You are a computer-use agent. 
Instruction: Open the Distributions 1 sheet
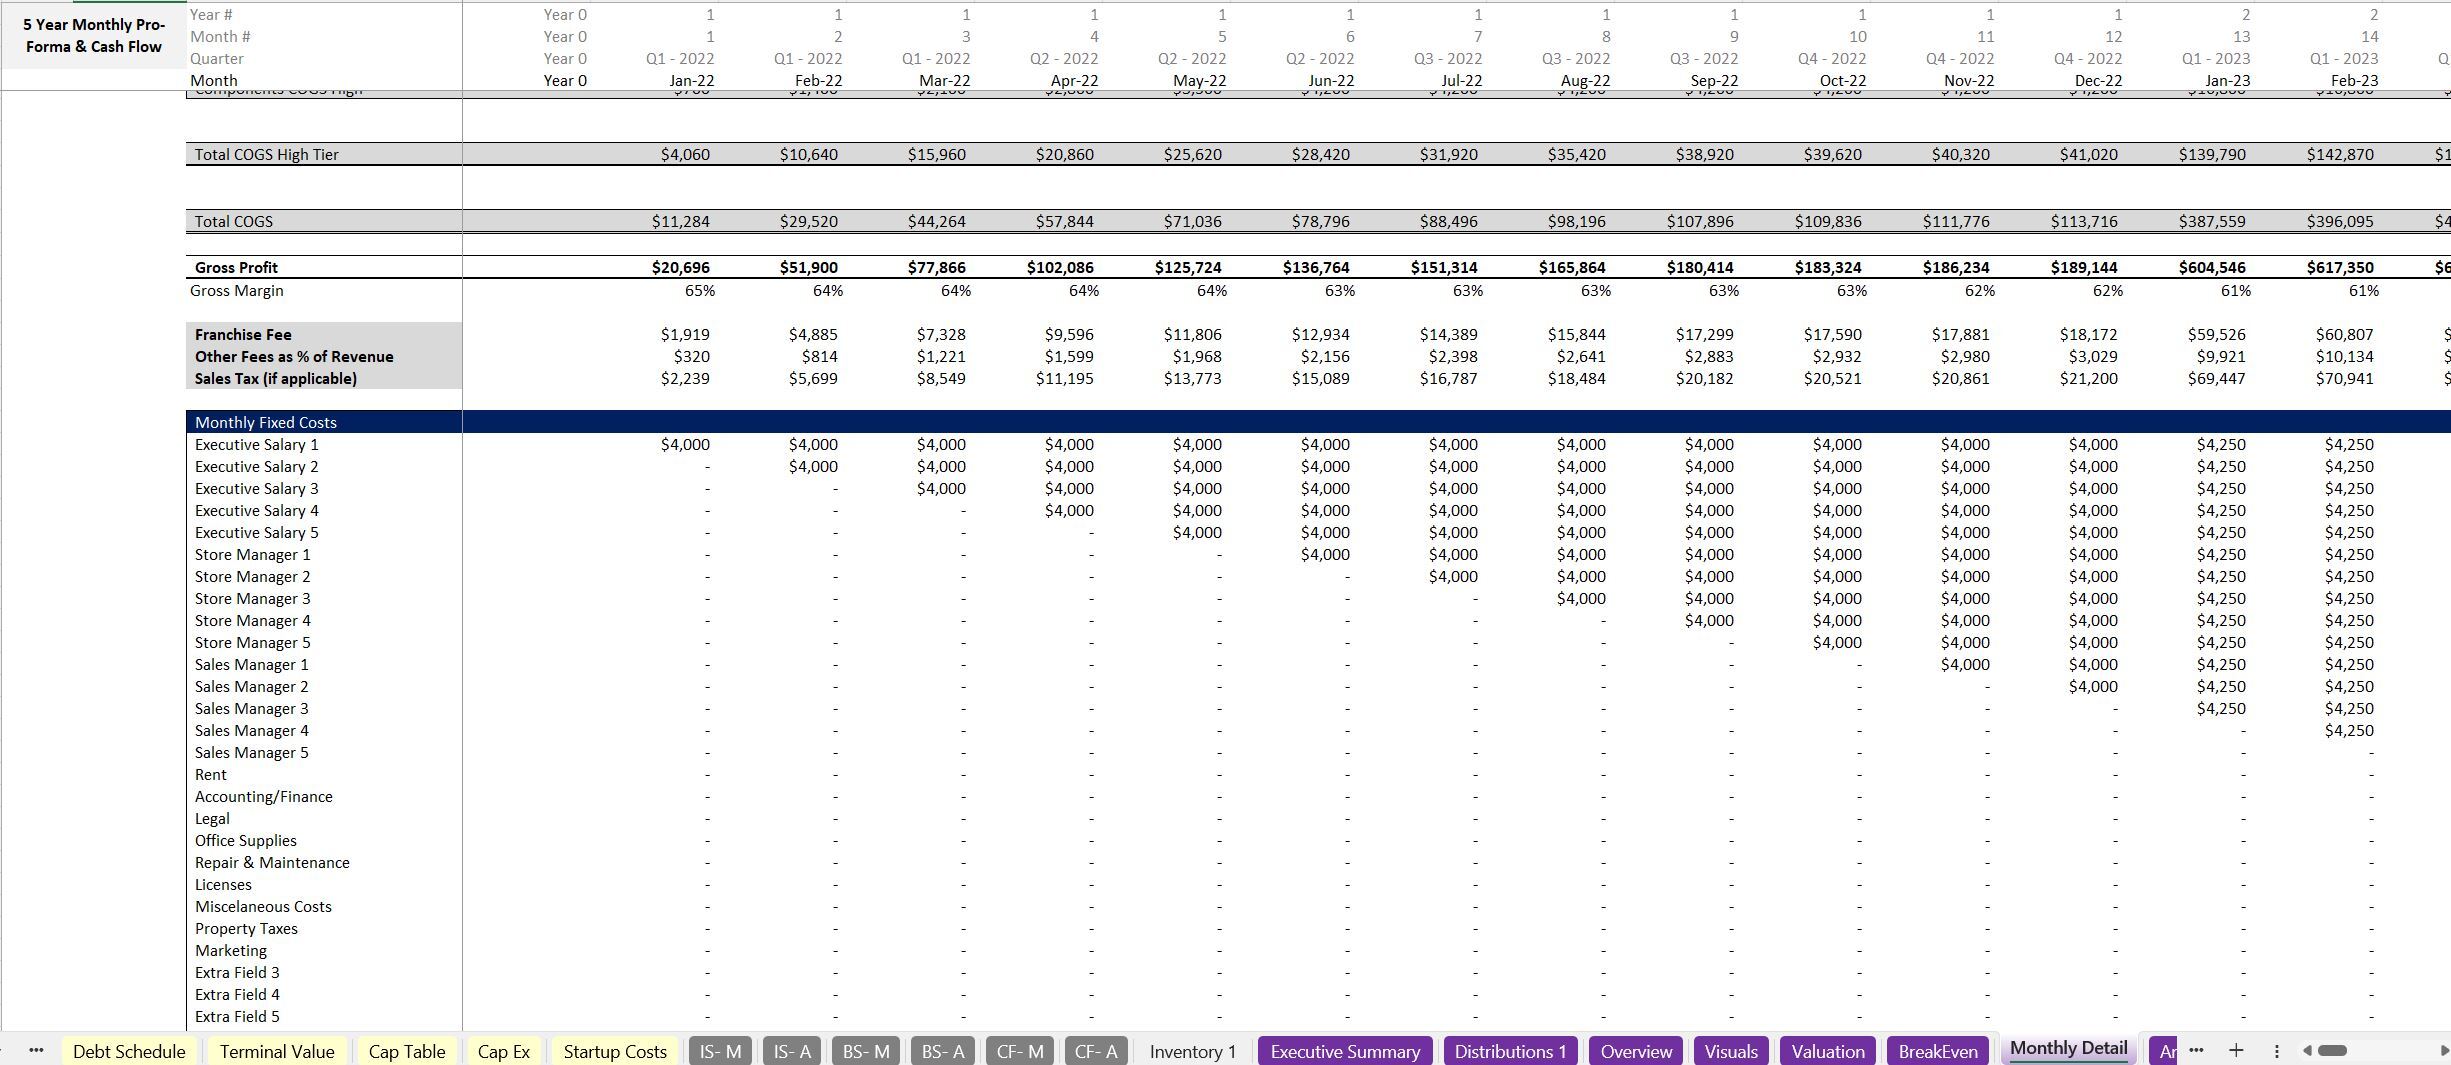tap(1511, 1051)
